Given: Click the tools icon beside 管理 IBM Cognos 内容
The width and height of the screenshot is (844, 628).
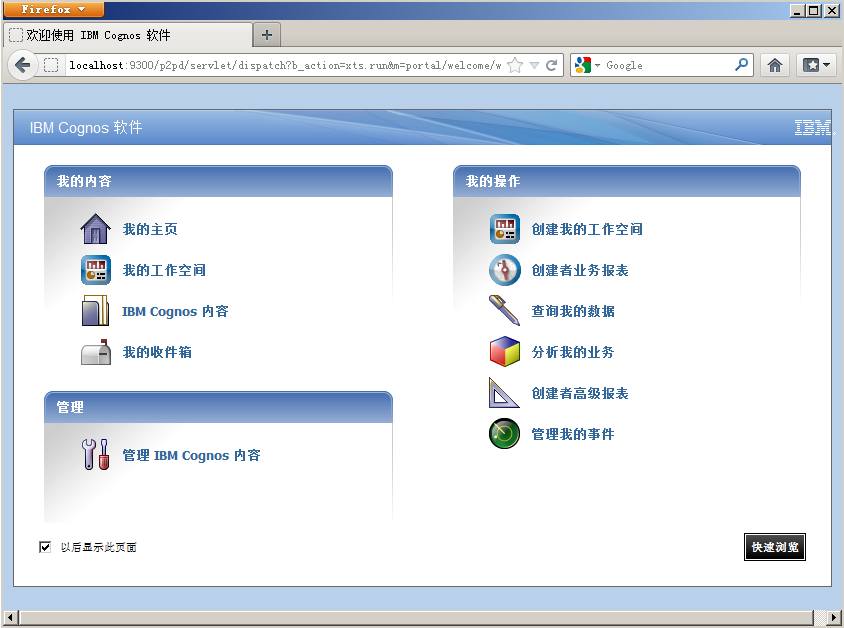Looking at the screenshot, I should pos(95,455).
